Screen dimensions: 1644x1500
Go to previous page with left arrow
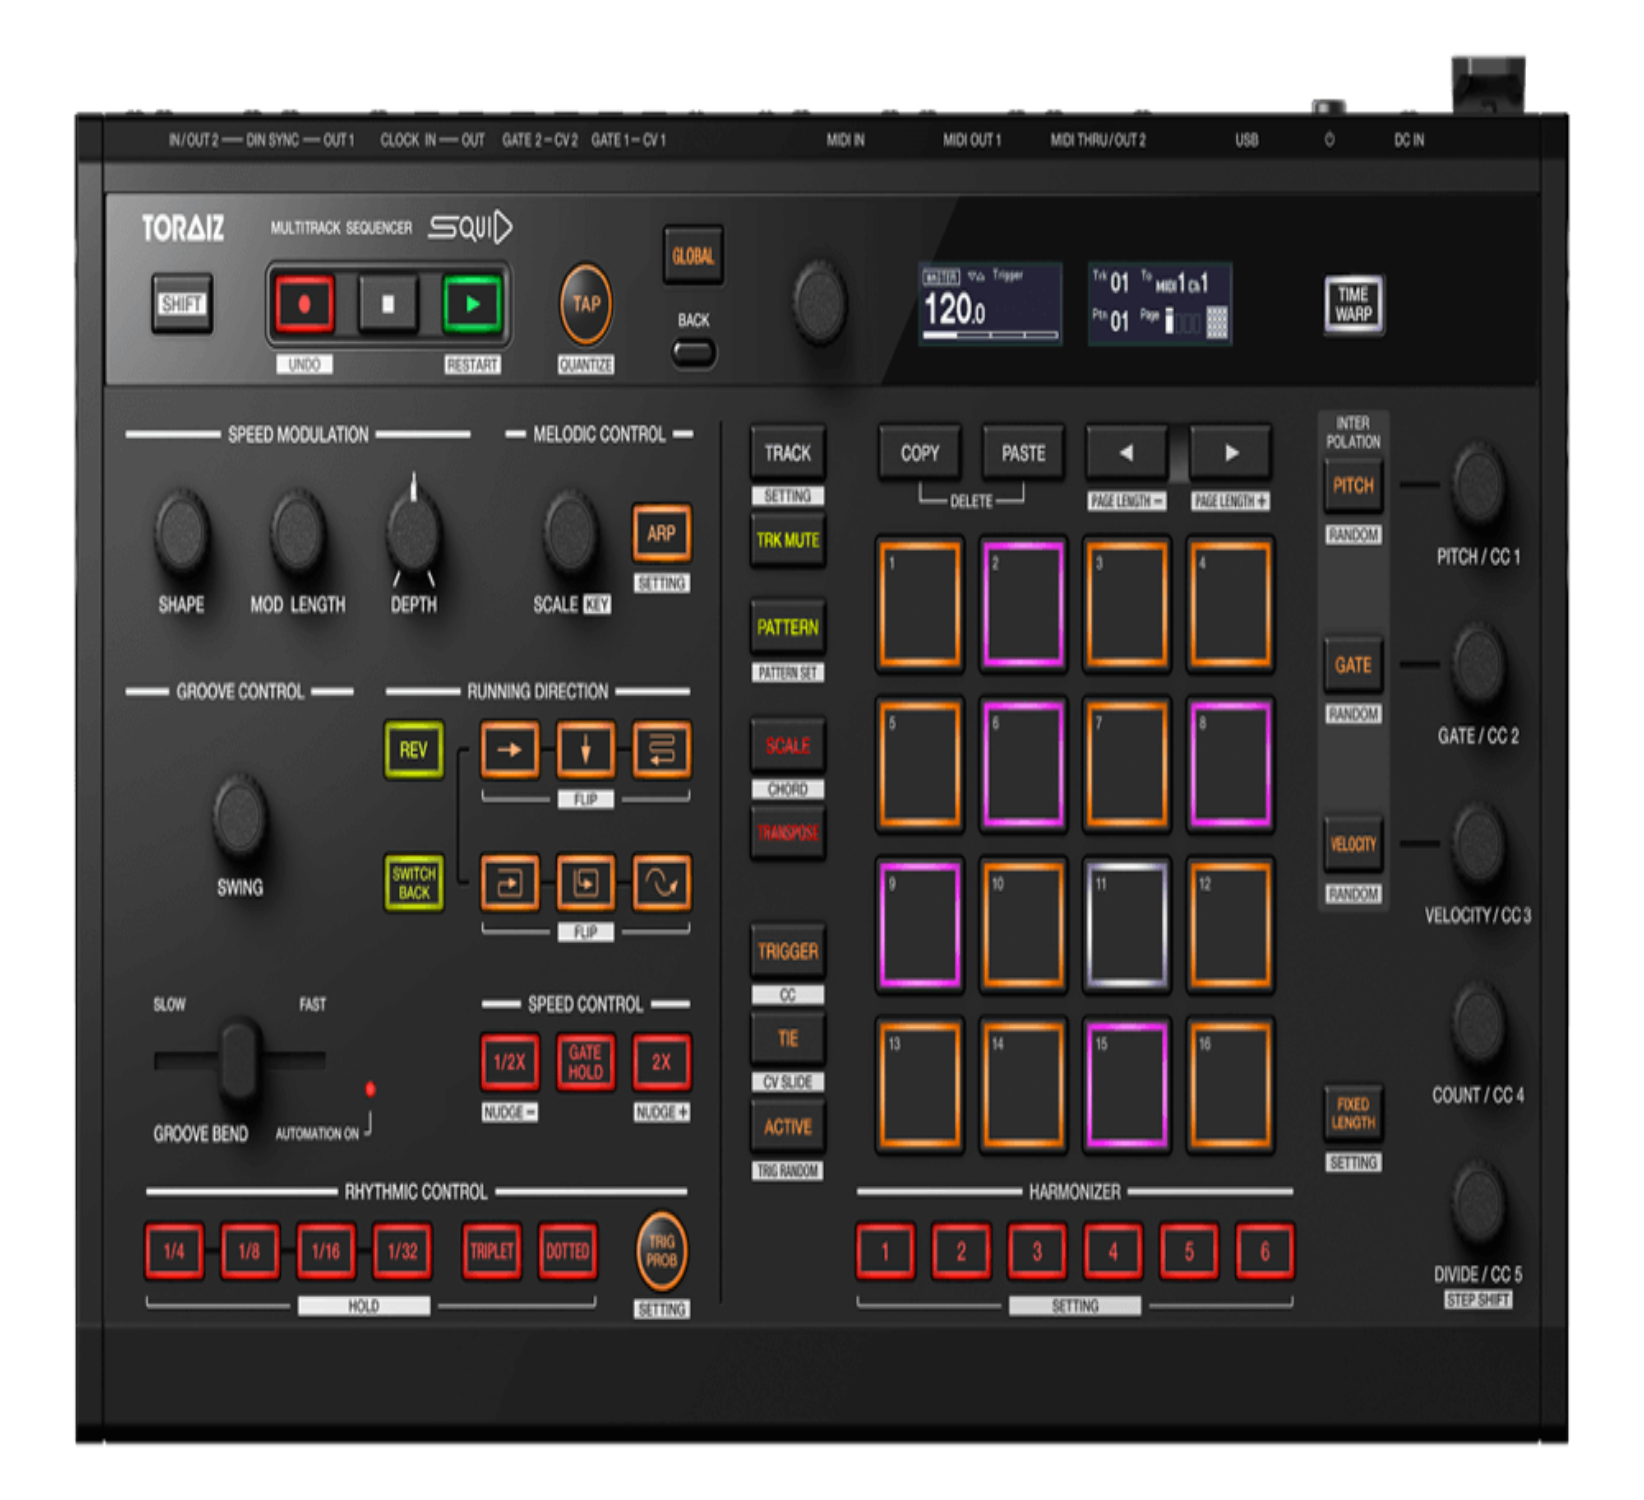point(1126,453)
